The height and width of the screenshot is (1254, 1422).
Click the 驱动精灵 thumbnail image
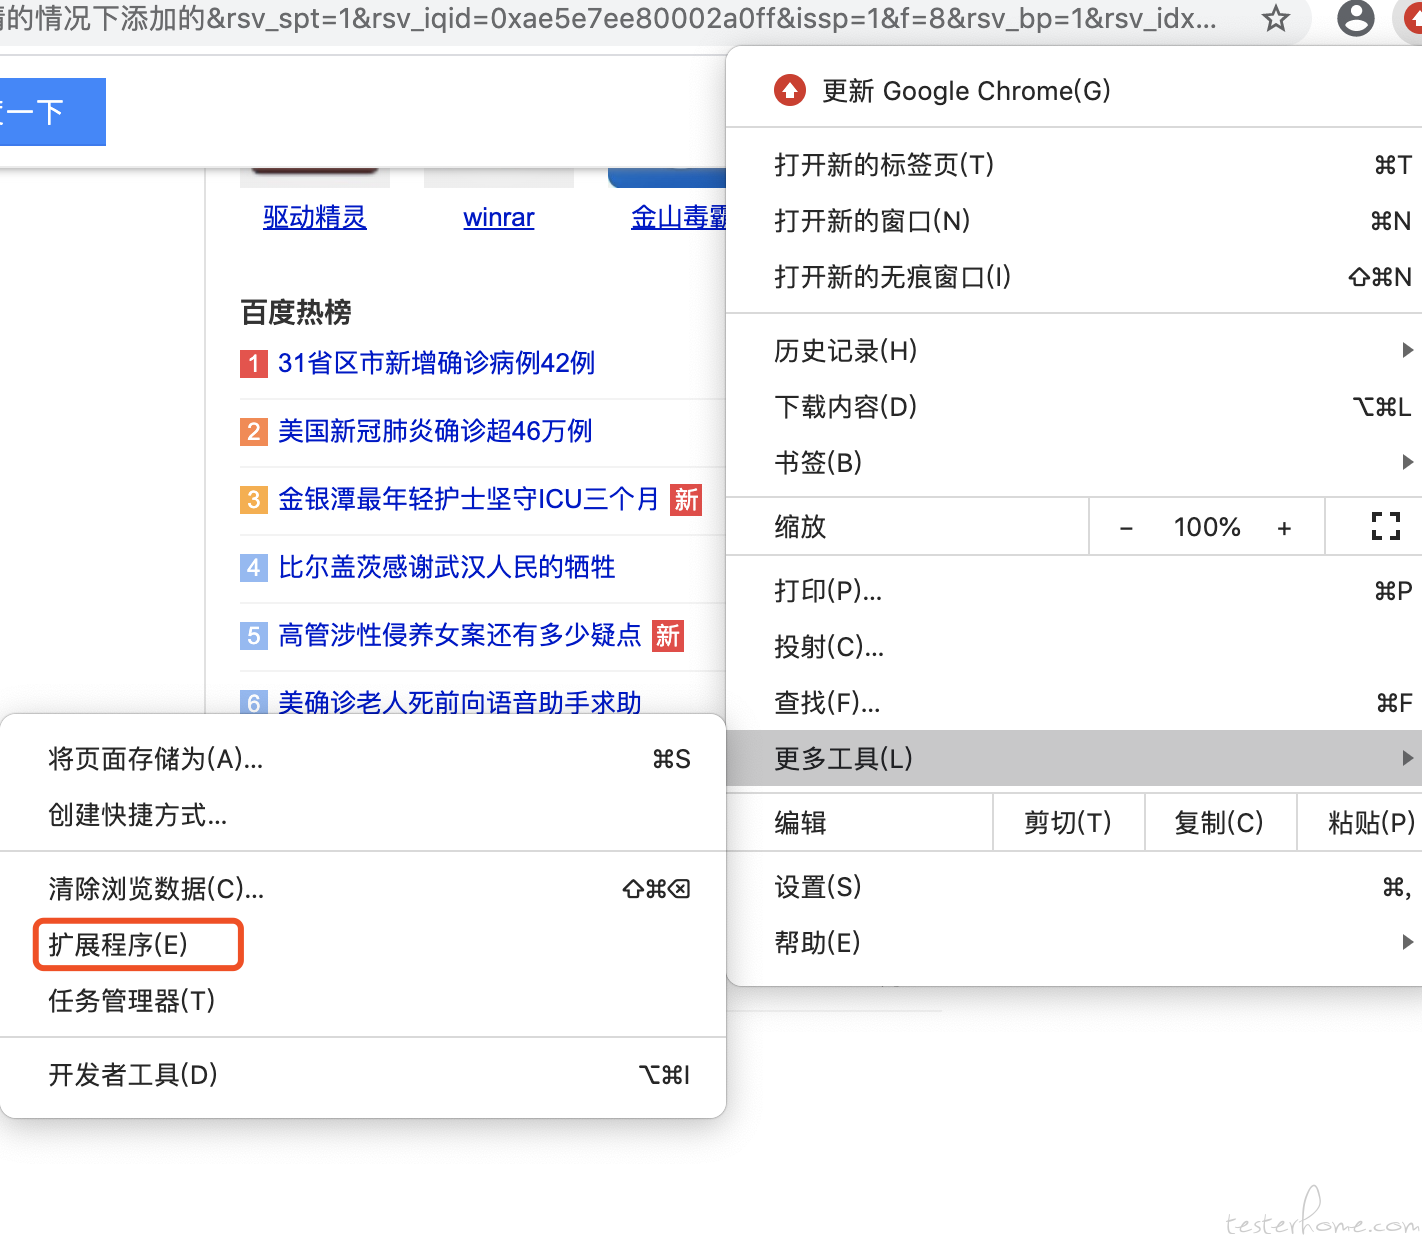tap(315, 178)
